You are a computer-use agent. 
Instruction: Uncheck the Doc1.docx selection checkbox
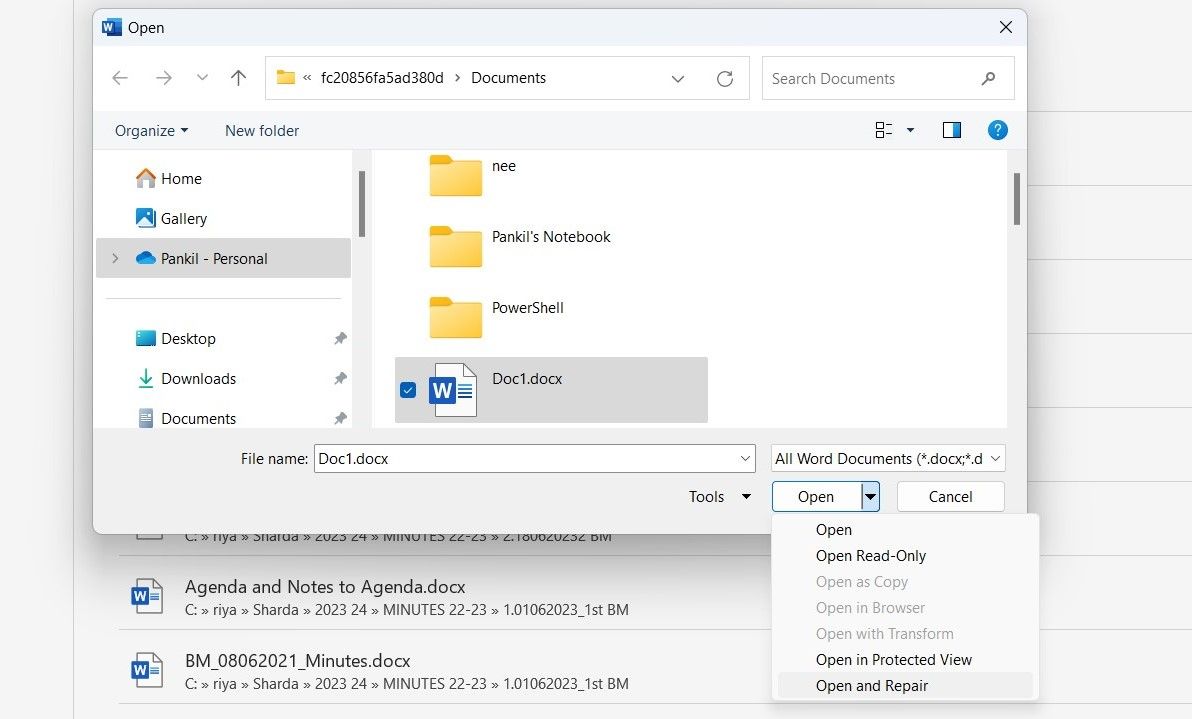pyautogui.click(x=407, y=390)
